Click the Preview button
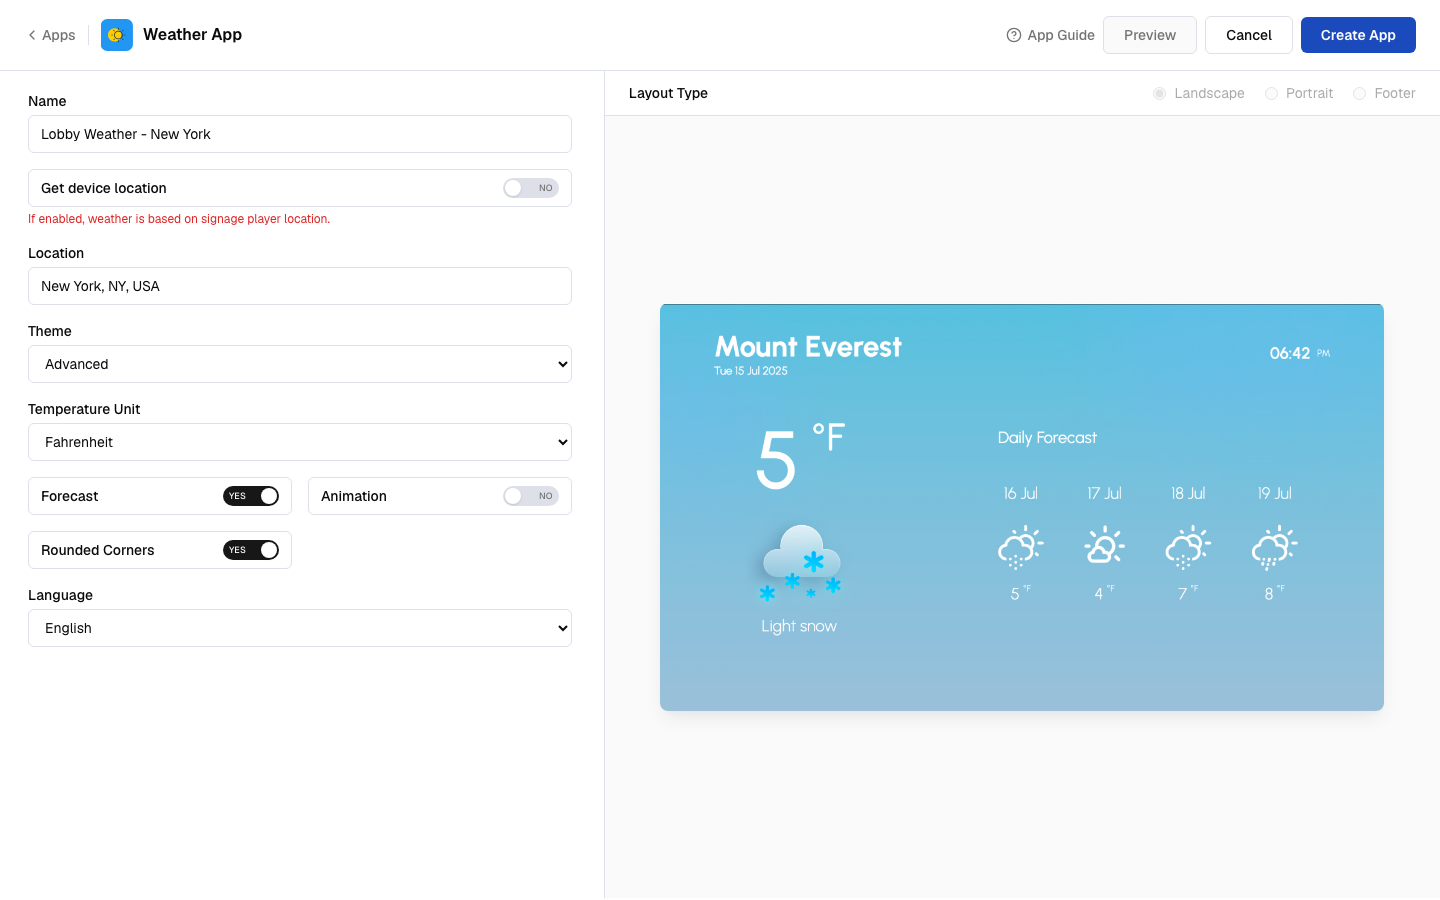Viewport: 1440px width, 900px height. tap(1150, 35)
